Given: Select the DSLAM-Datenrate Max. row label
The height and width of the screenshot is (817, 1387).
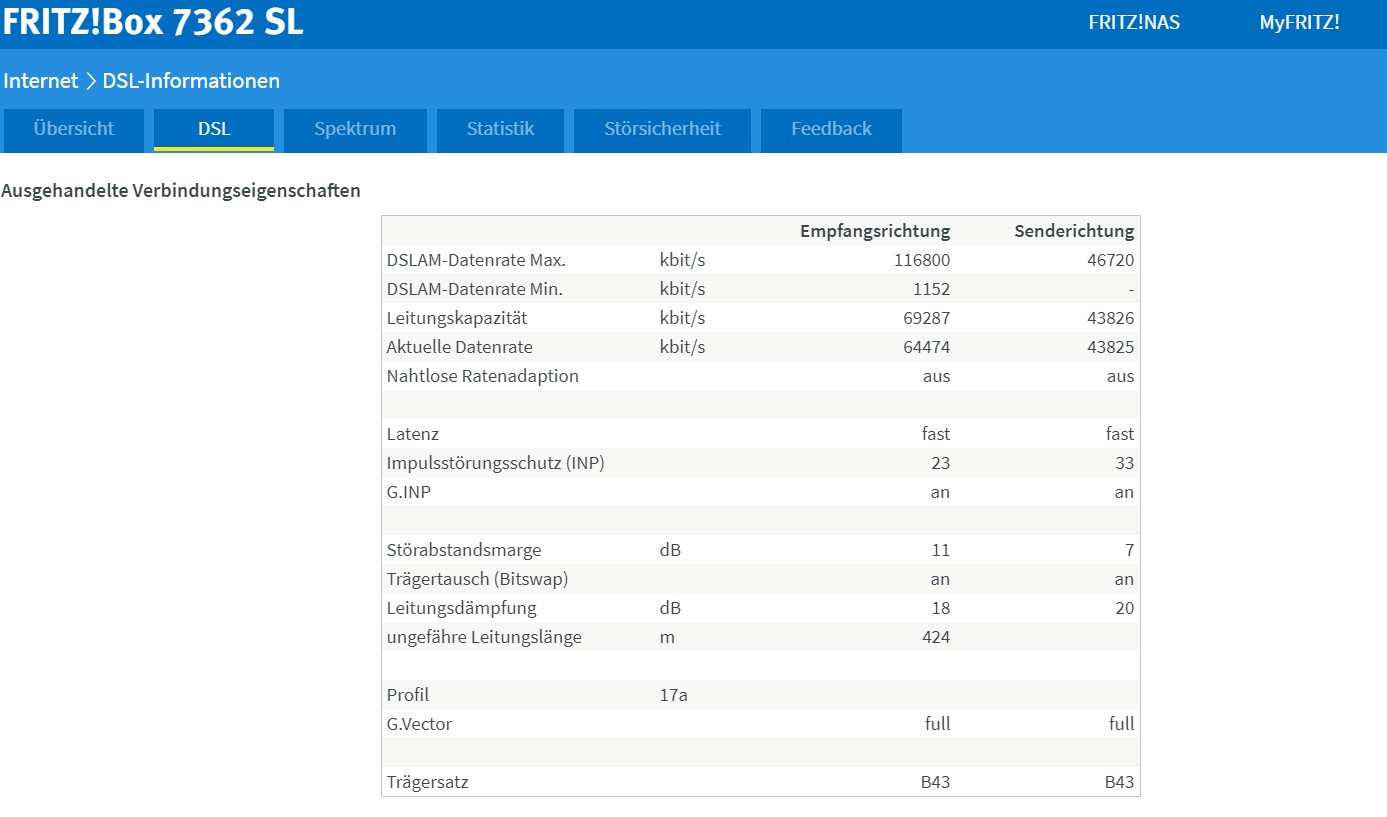Looking at the screenshot, I should point(476,260).
